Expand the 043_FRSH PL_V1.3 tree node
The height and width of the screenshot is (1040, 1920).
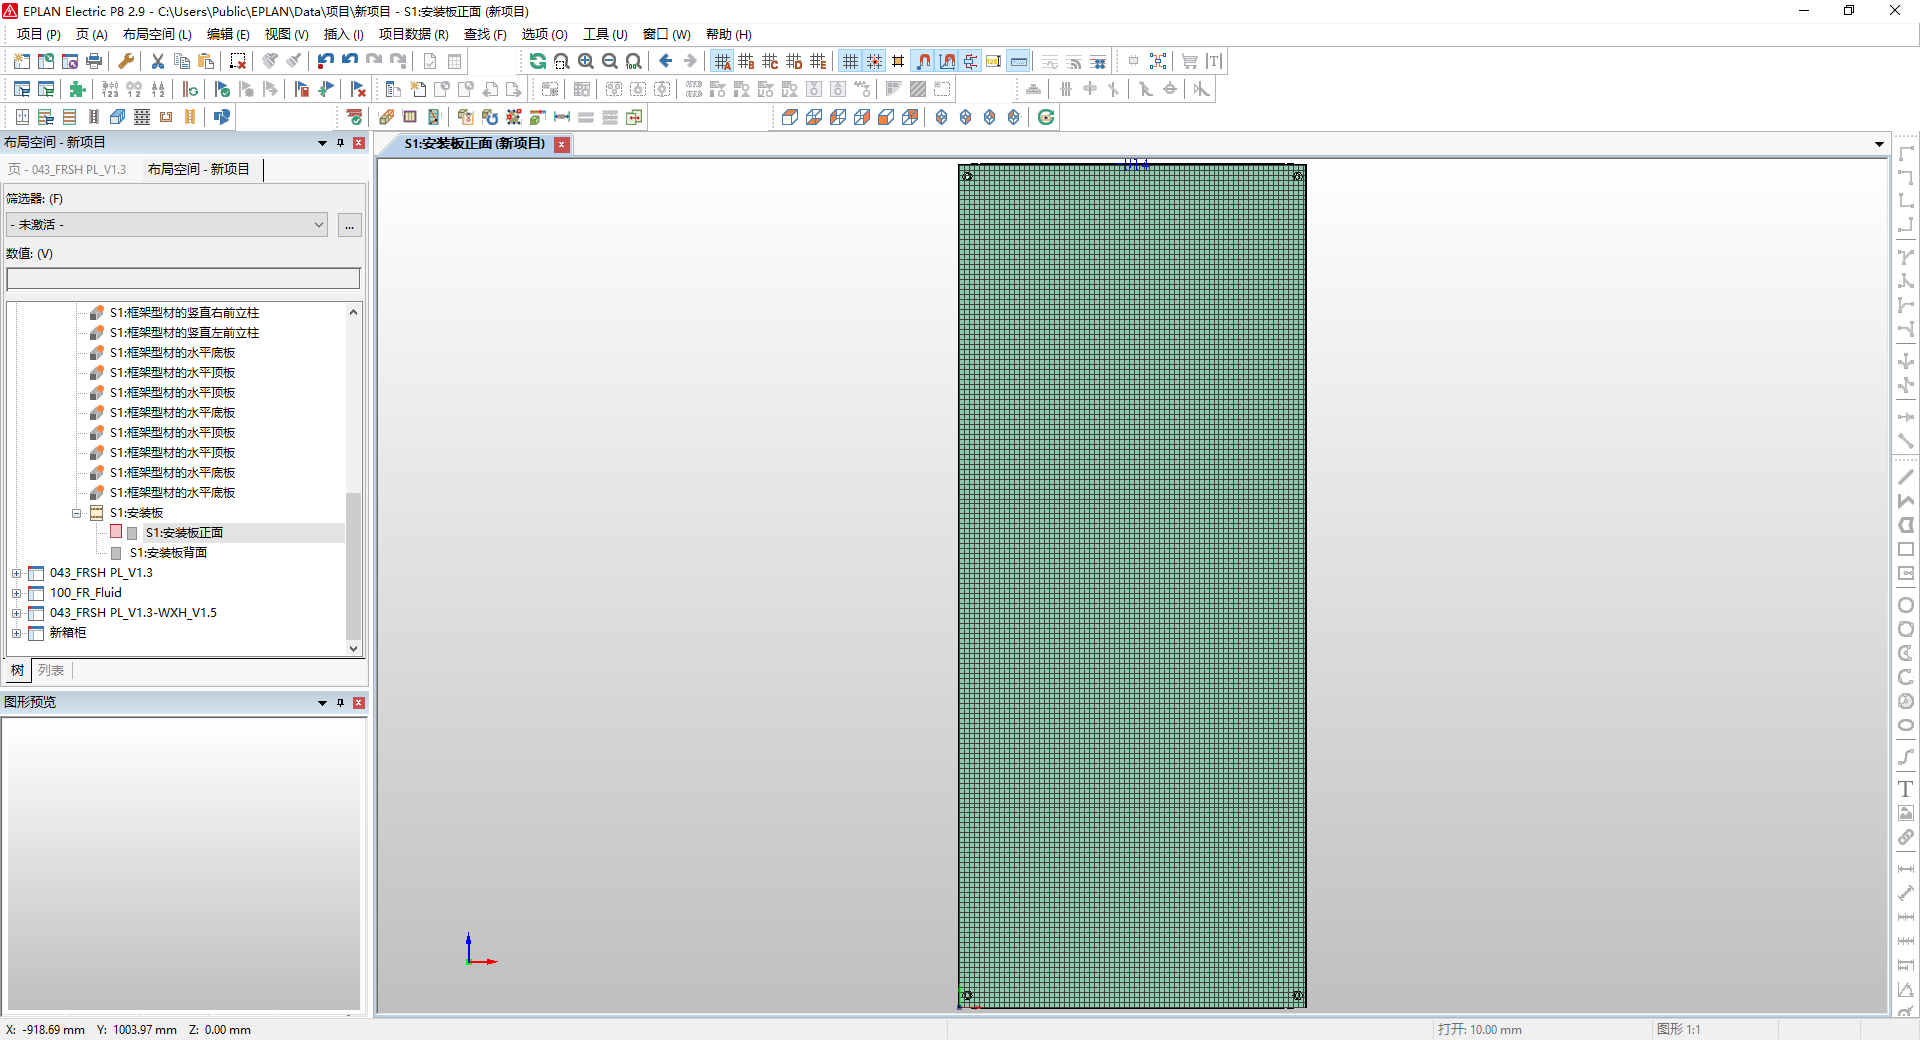click(16, 573)
